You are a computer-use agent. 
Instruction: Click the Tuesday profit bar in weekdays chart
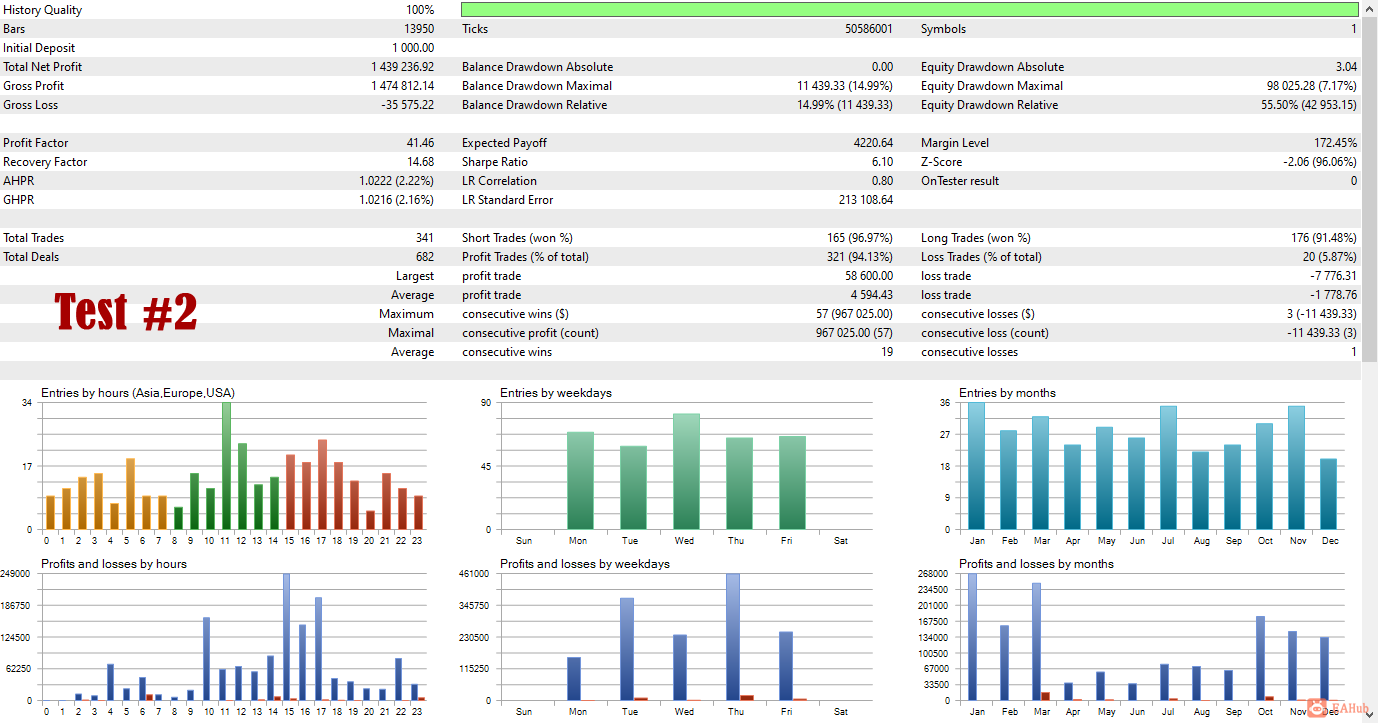[627, 649]
